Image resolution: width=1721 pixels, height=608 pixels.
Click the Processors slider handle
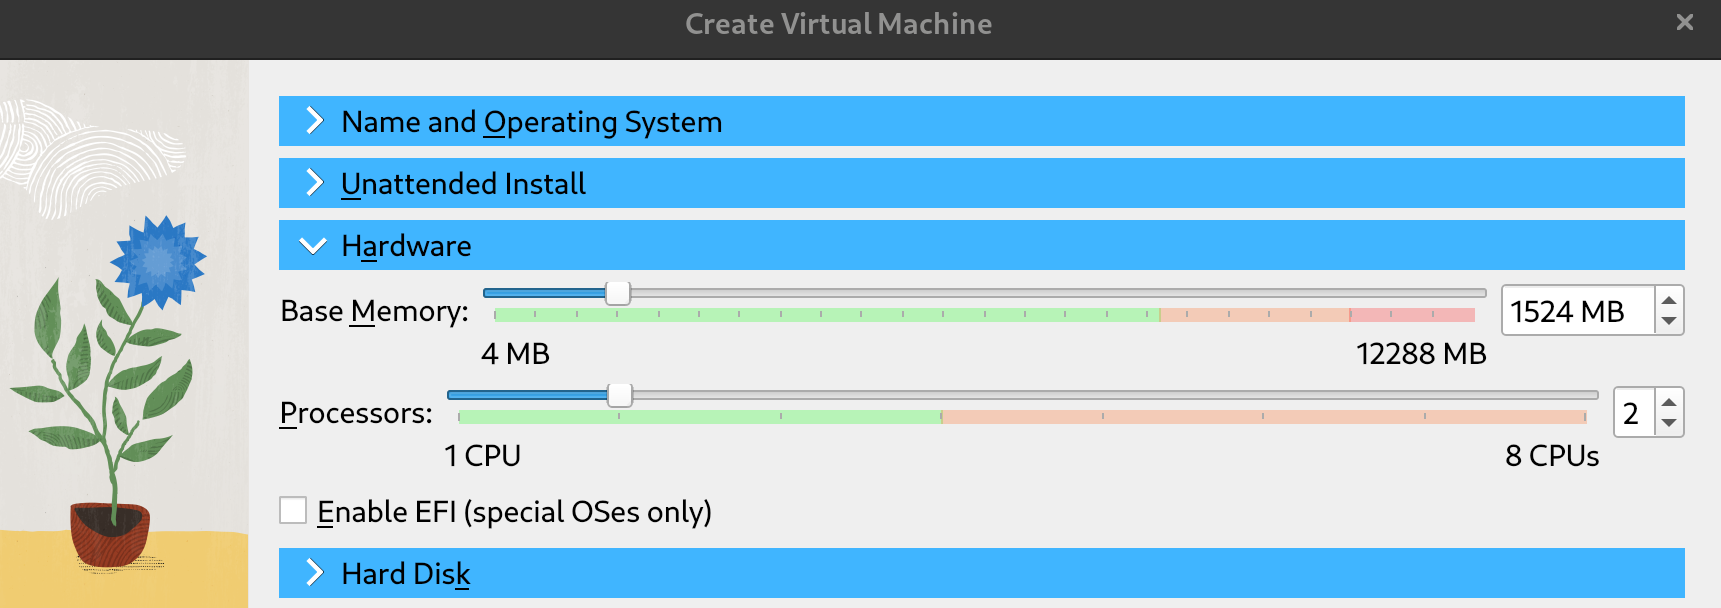(620, 395)
